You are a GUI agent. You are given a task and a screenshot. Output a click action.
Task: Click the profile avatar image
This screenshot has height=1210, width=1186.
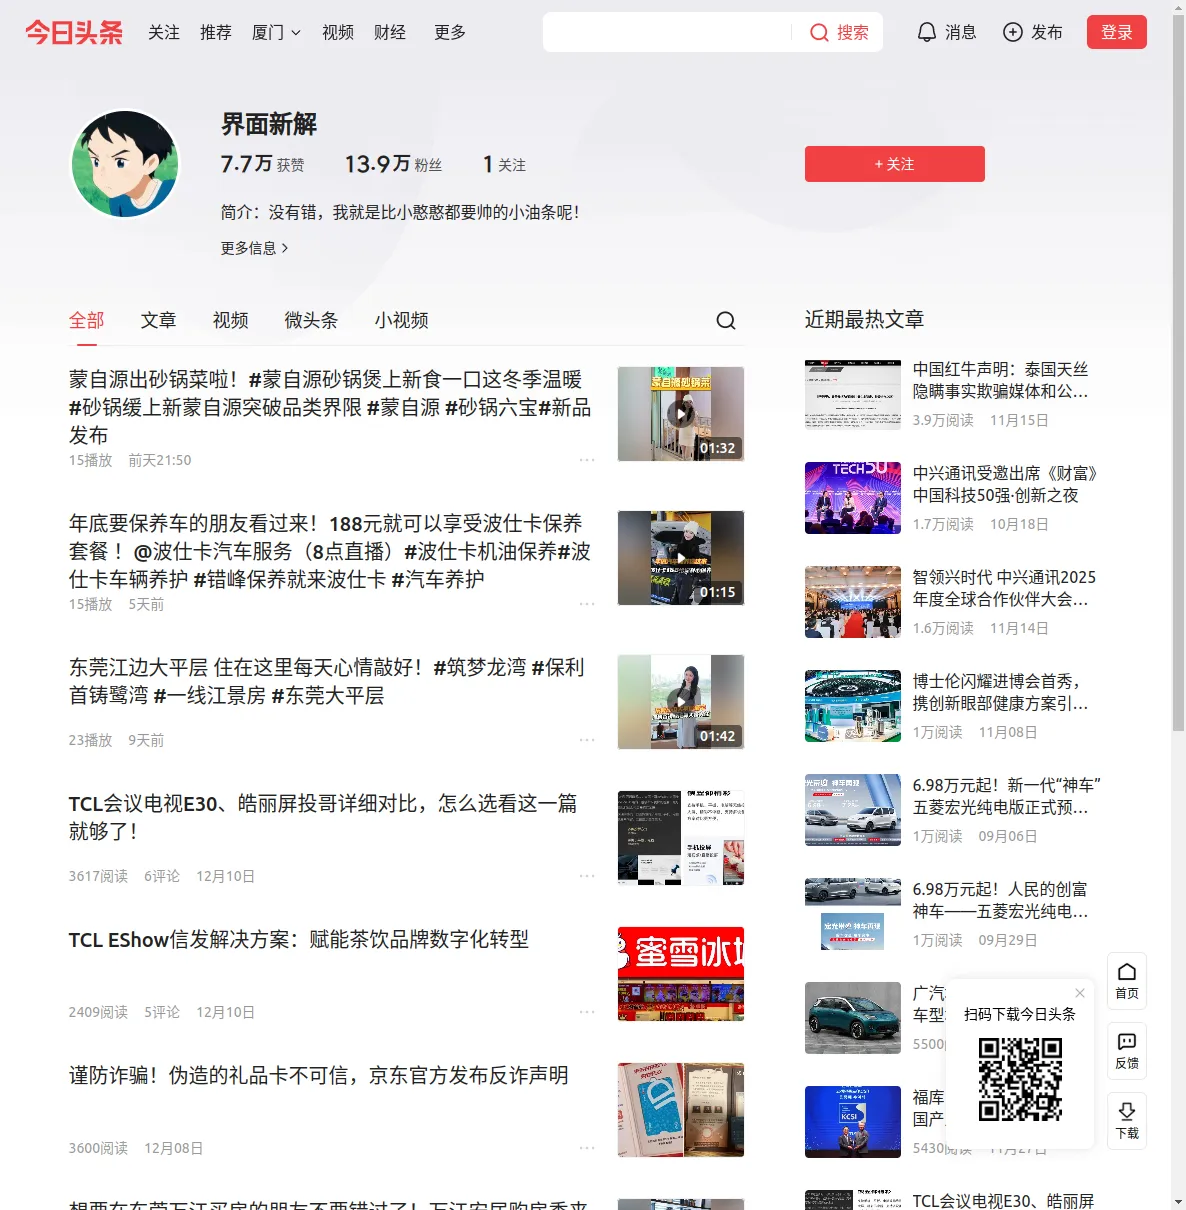[x=125, y=164]
